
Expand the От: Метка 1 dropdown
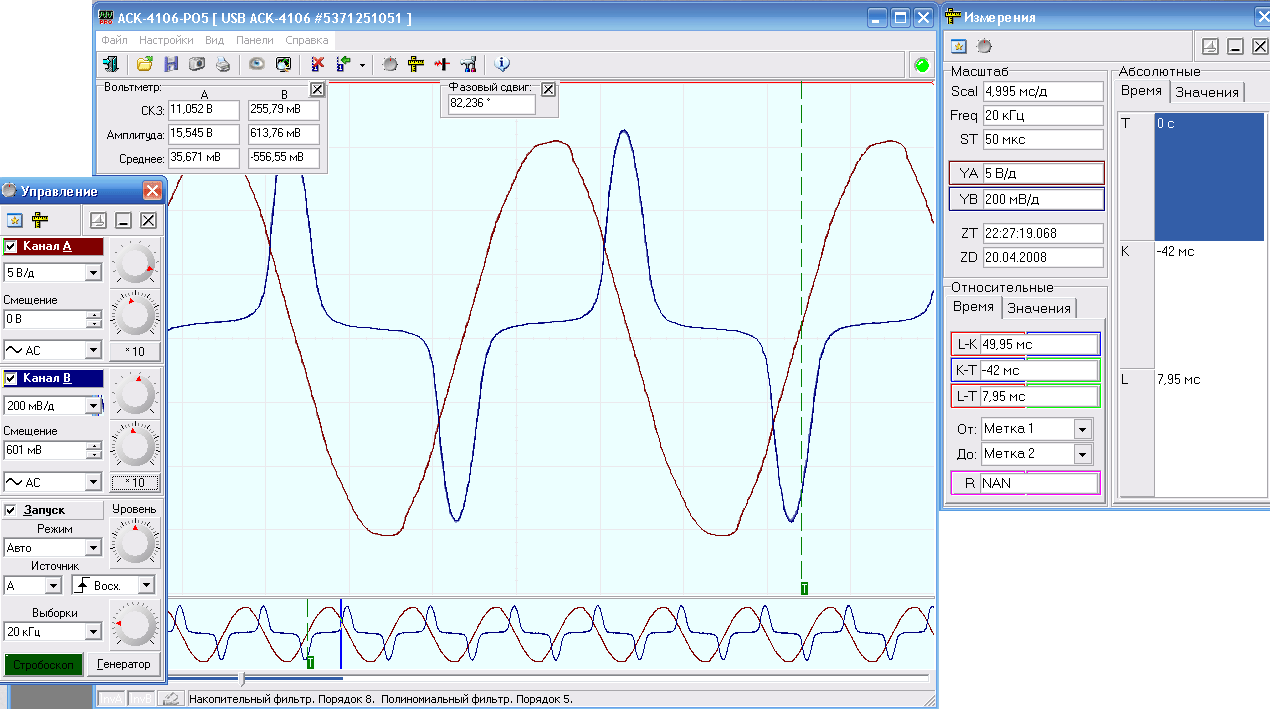click(1082, 429)
